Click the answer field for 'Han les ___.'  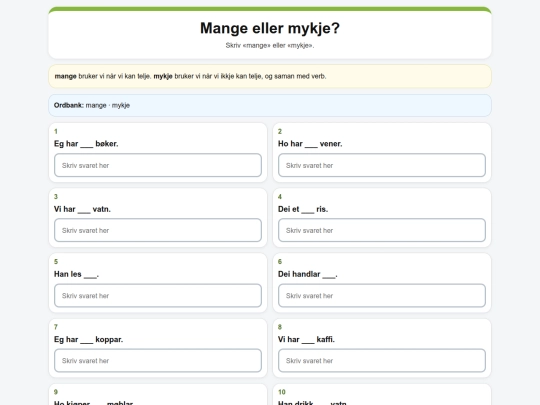pos(158,295)
